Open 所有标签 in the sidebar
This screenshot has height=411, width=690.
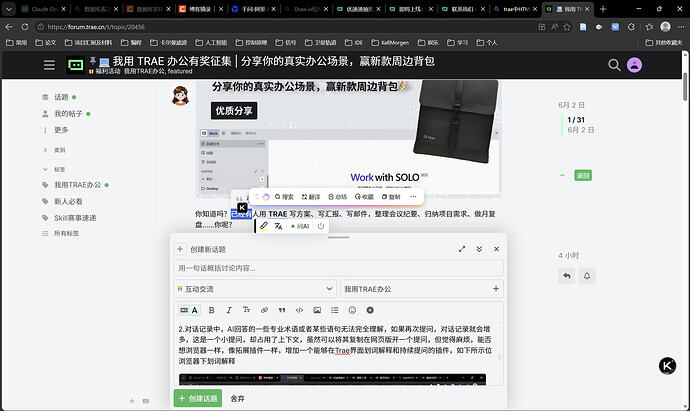pyautogui.click(x=66, y=233)
